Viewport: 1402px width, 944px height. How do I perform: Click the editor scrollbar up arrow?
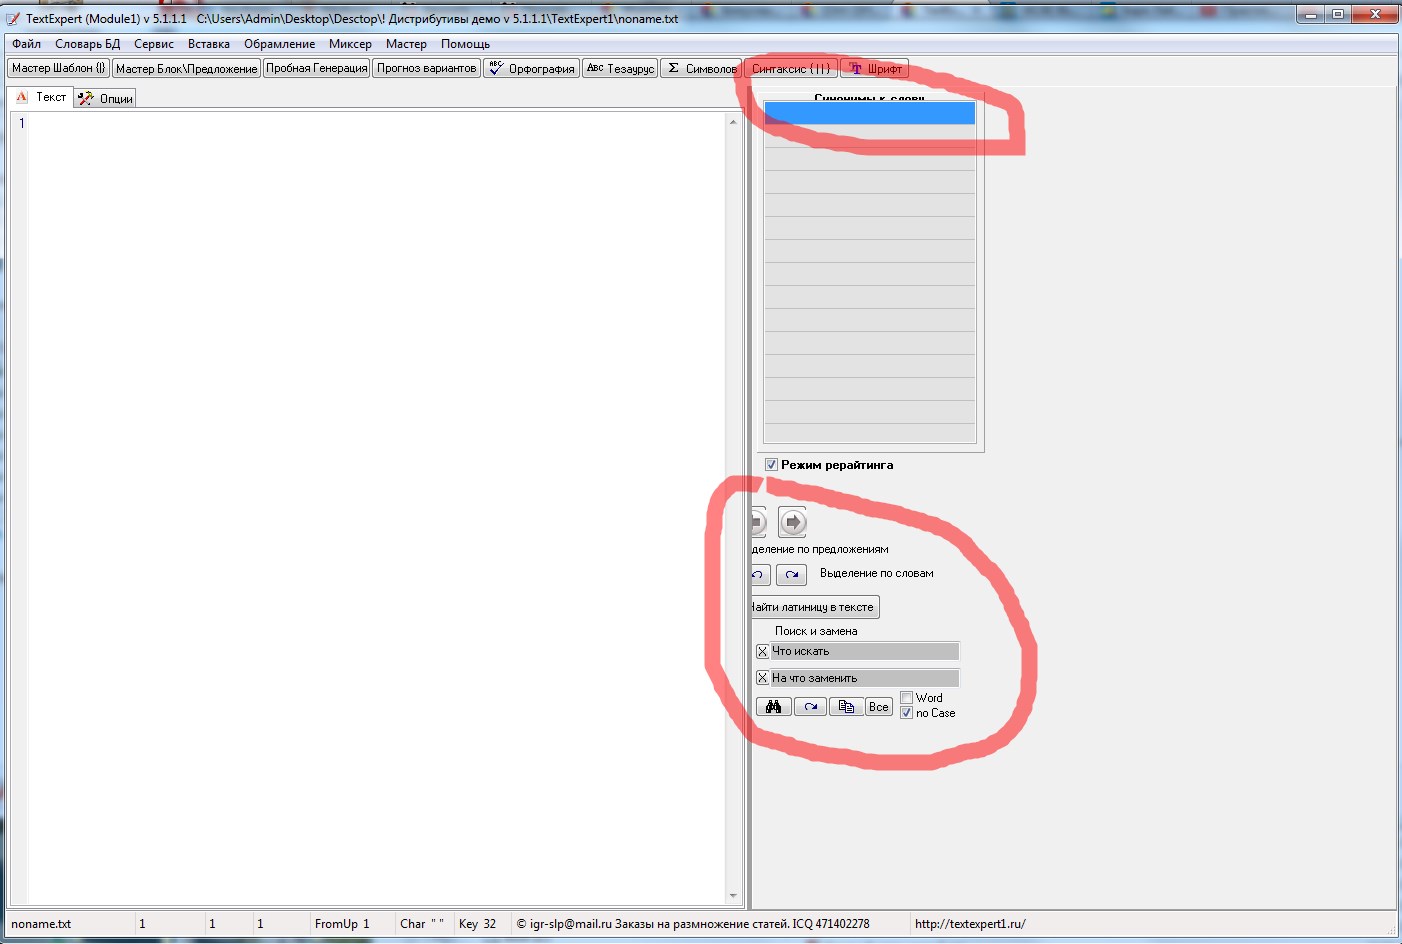(733, 122)
